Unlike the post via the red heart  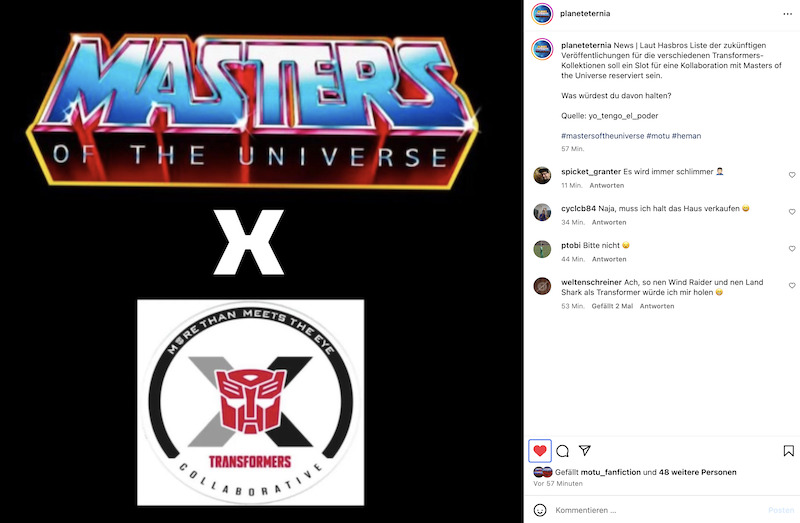coord(540,451)
